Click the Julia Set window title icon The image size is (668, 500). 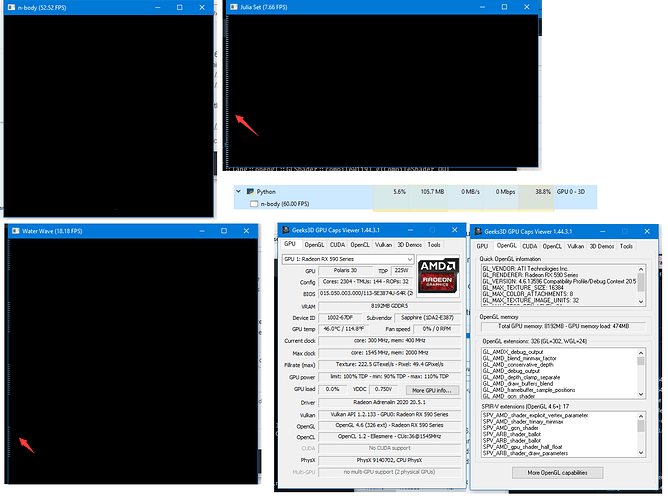(x=233, y=7)
